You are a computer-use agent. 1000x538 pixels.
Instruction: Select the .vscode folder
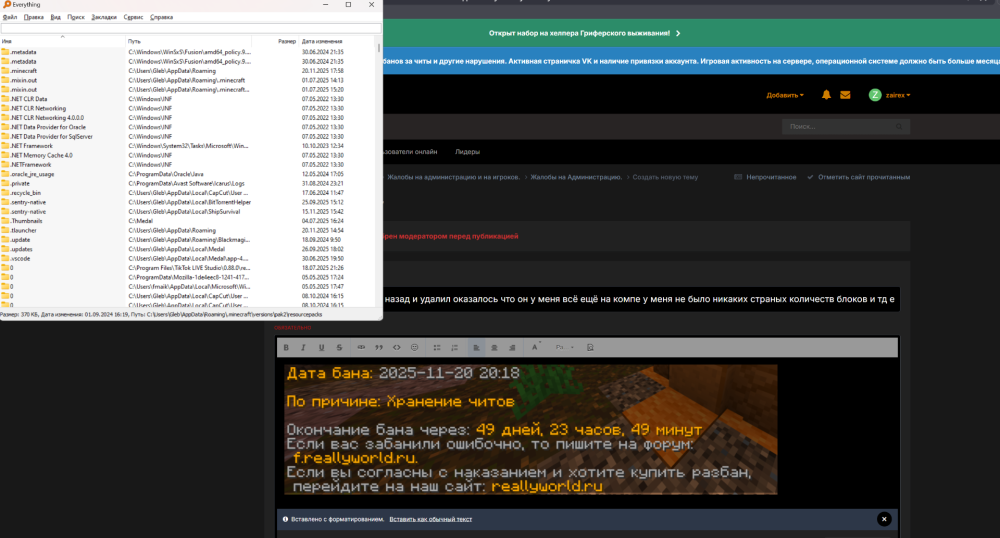click(188, 258)
